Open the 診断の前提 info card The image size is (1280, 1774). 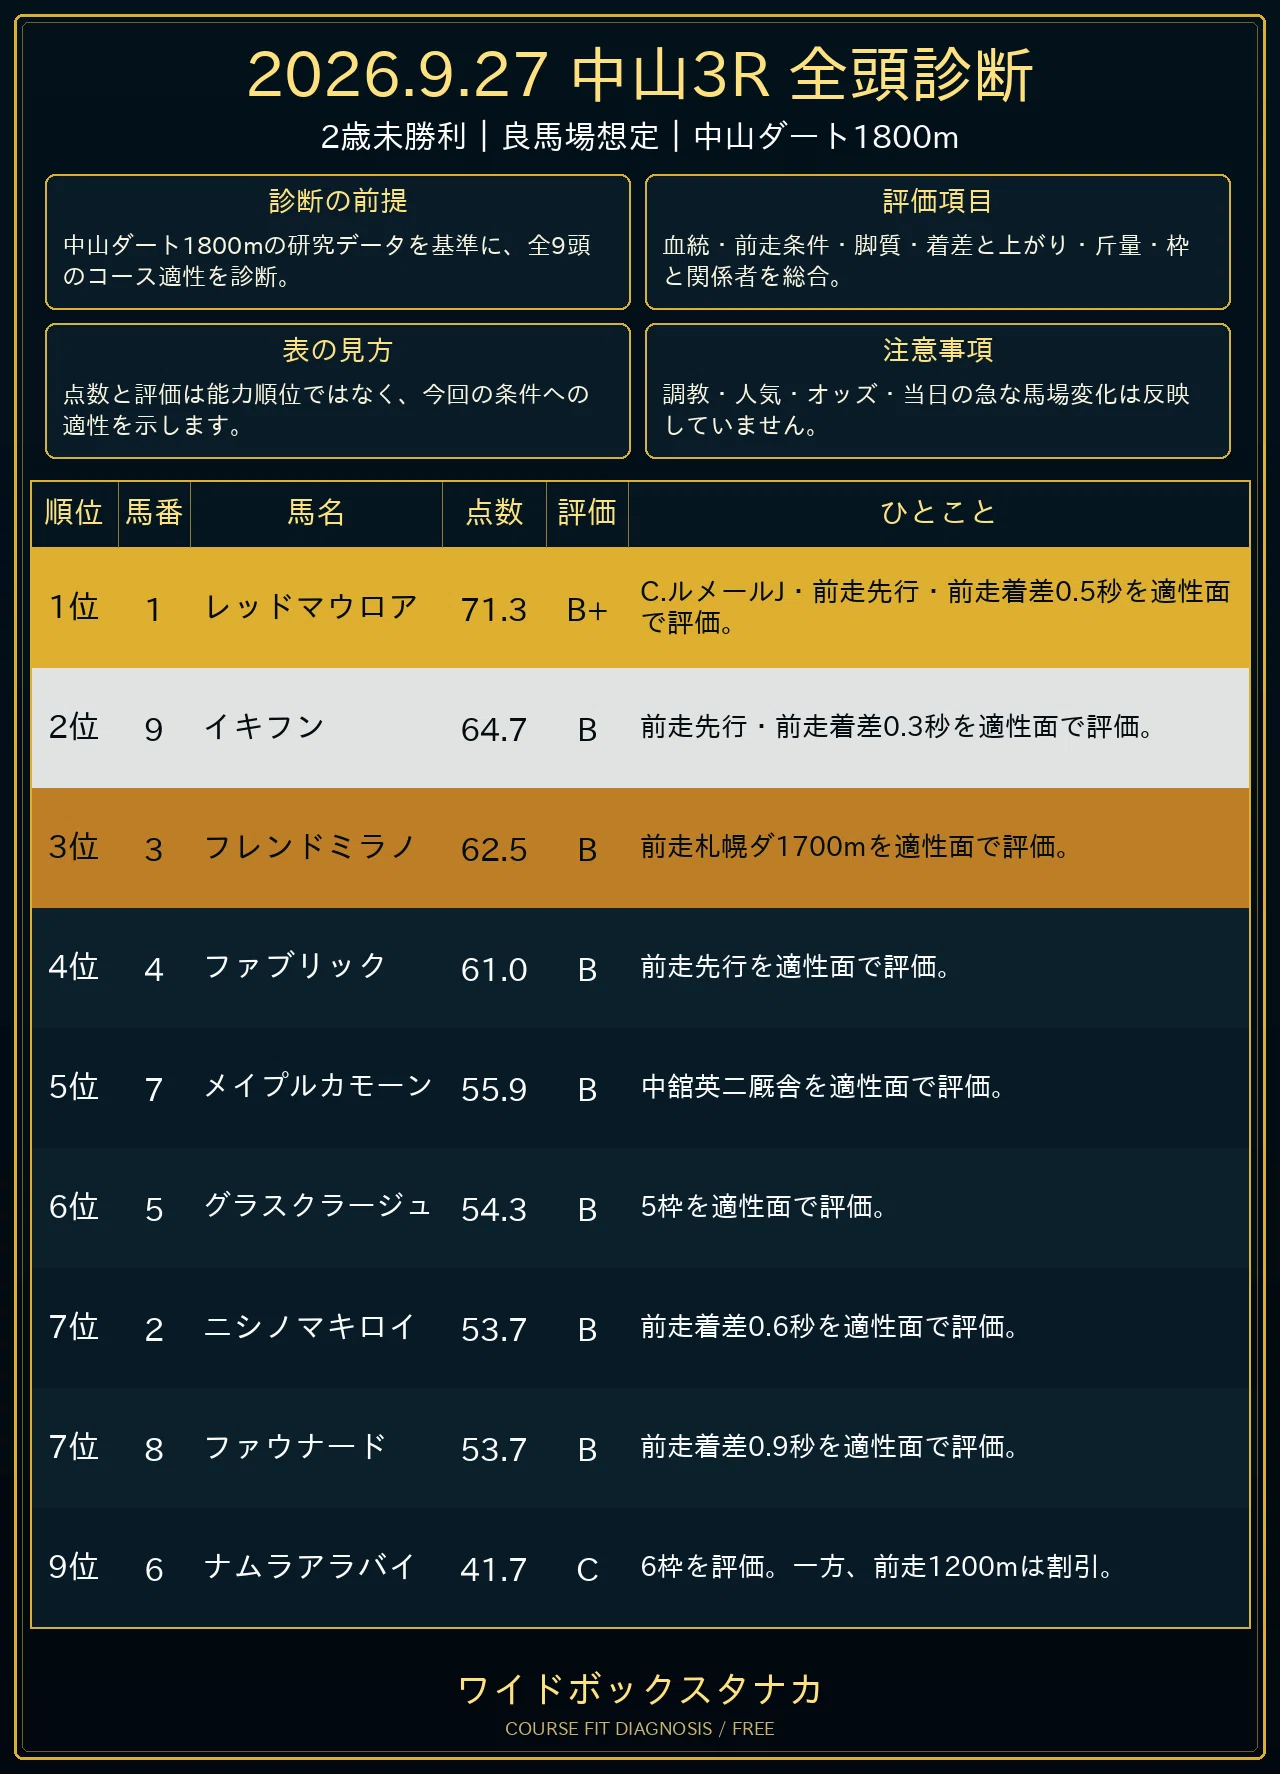coord(338,242)
